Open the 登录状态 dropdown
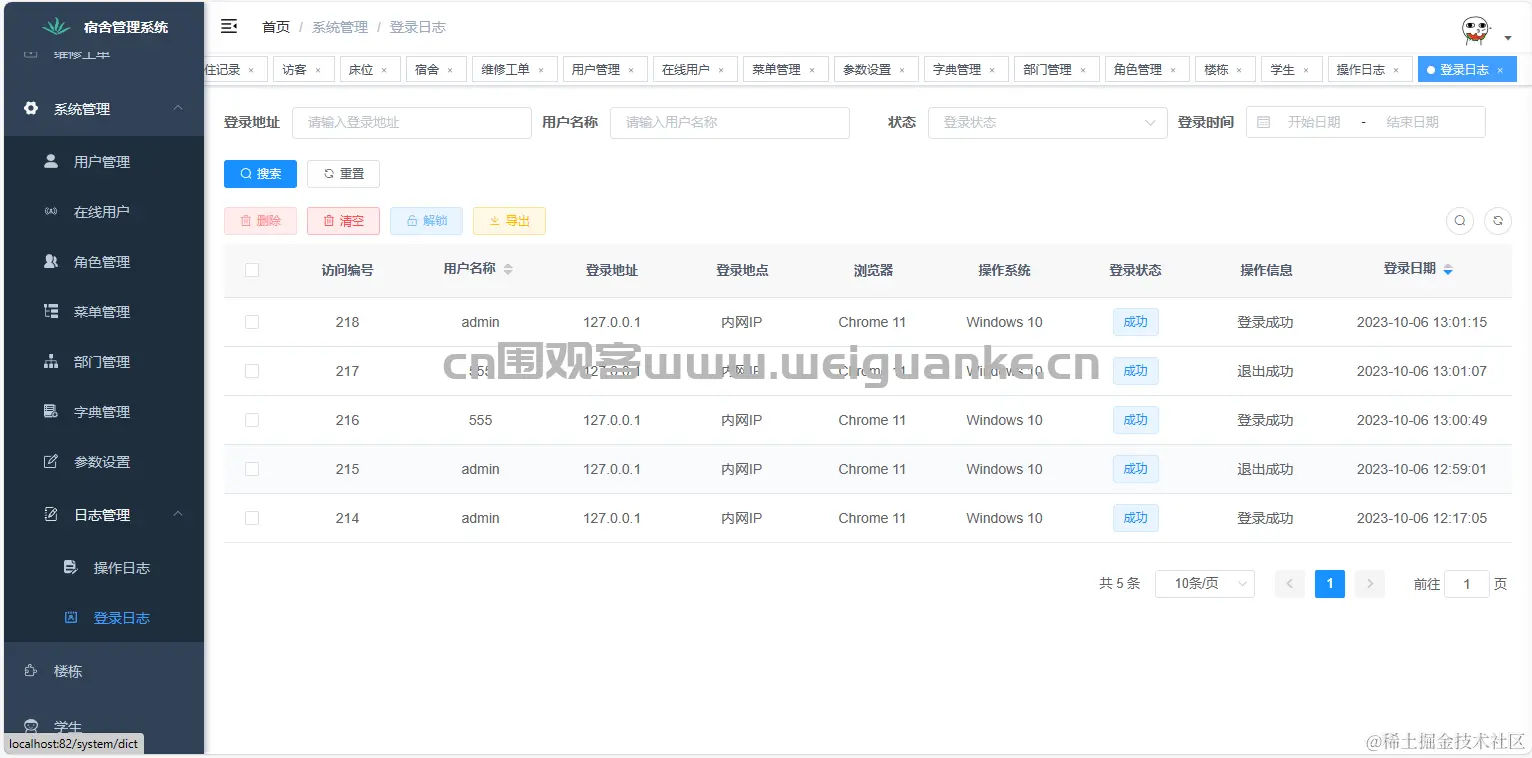Screen dimensions: 1532x758 [1047, 122]
